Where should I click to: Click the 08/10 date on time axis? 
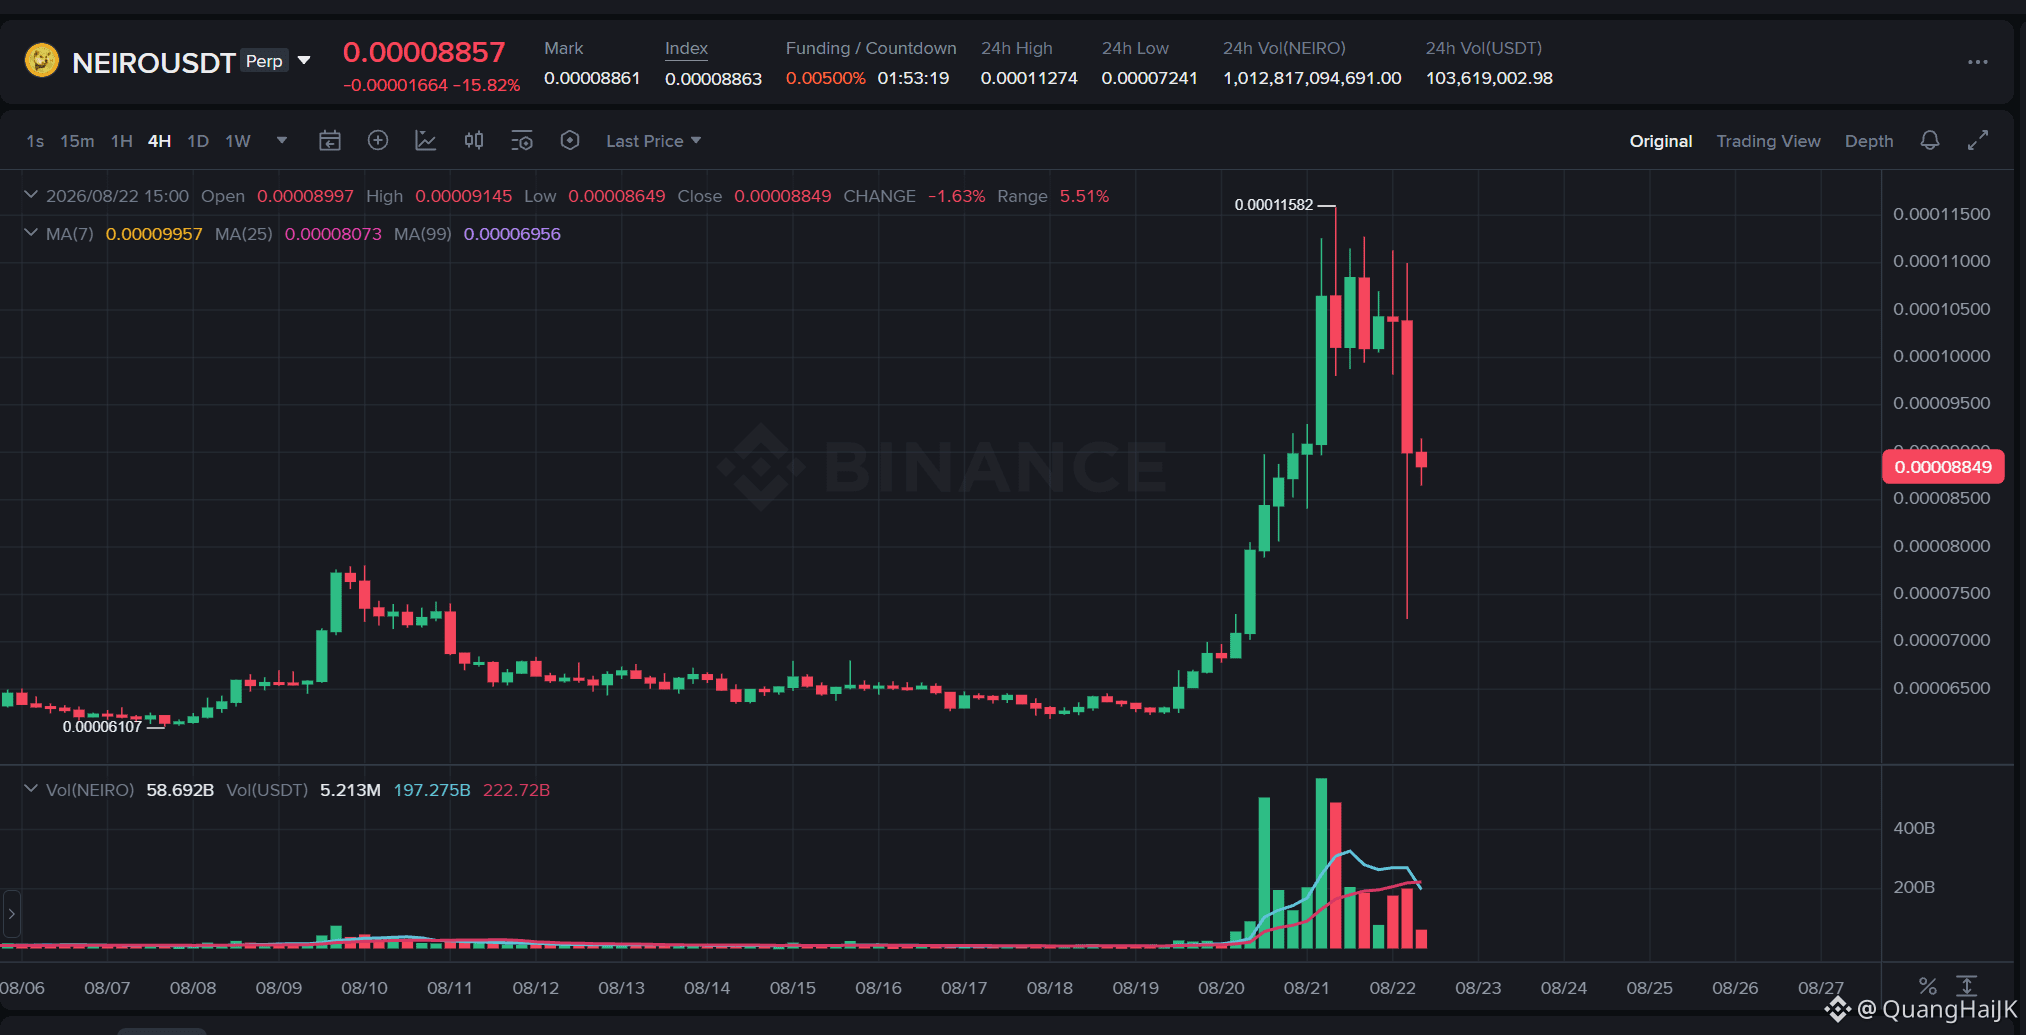[x=364, y=988]
